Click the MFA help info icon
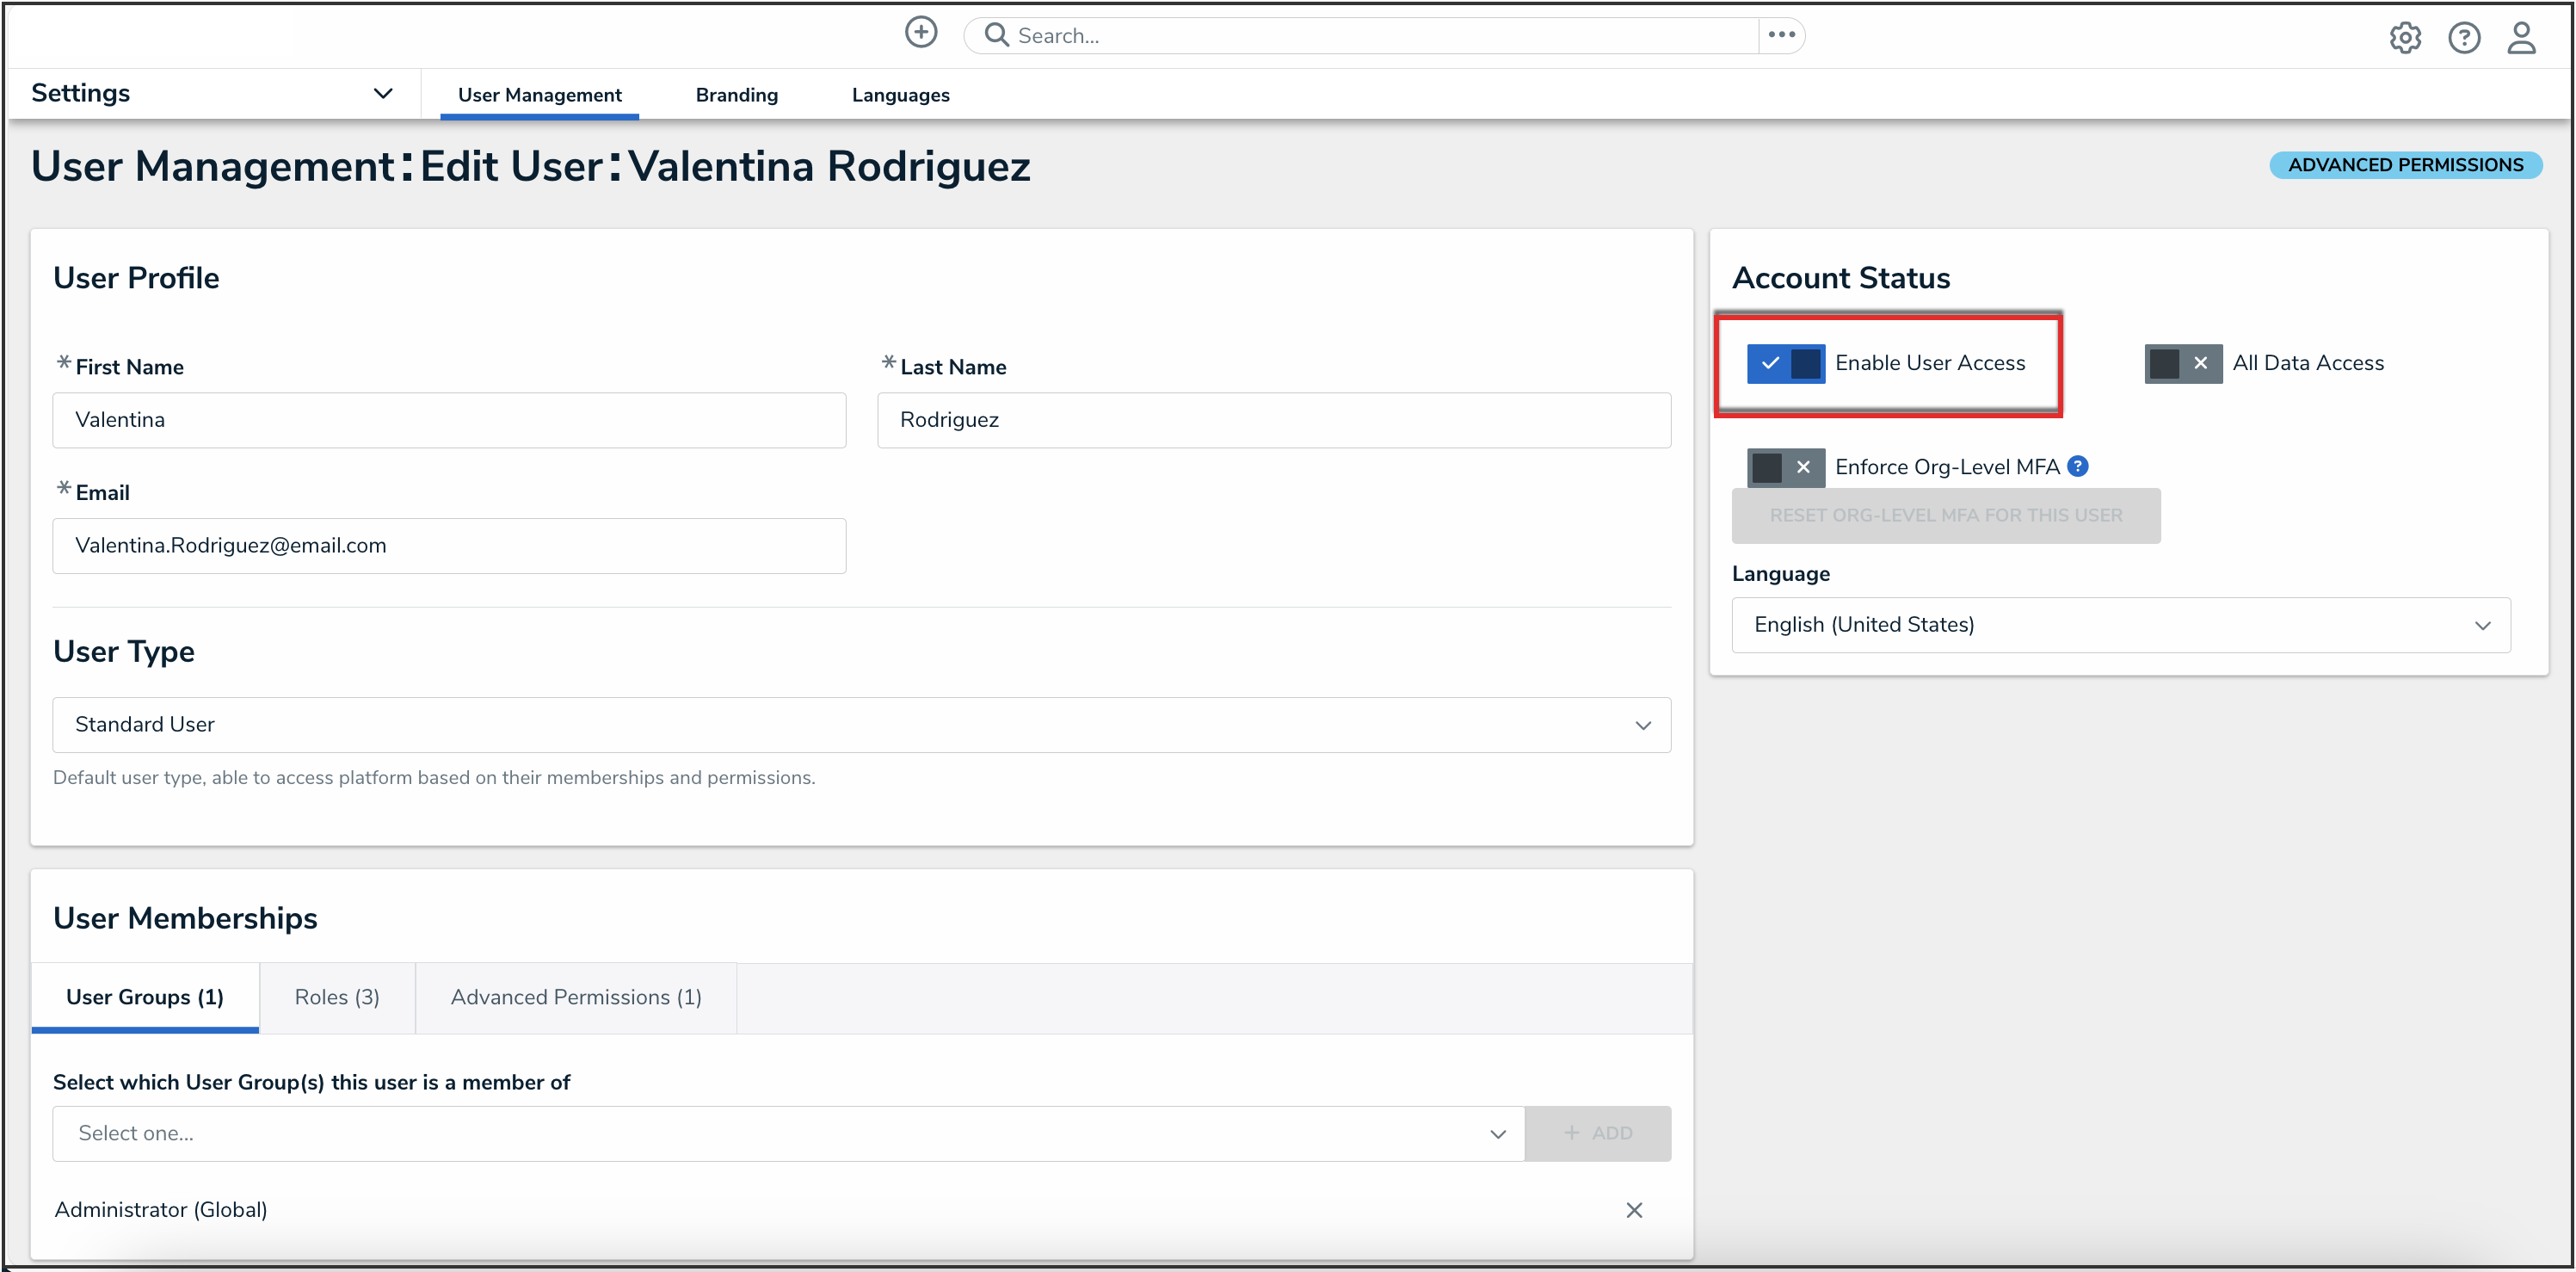 click(x=2078, y=466)
